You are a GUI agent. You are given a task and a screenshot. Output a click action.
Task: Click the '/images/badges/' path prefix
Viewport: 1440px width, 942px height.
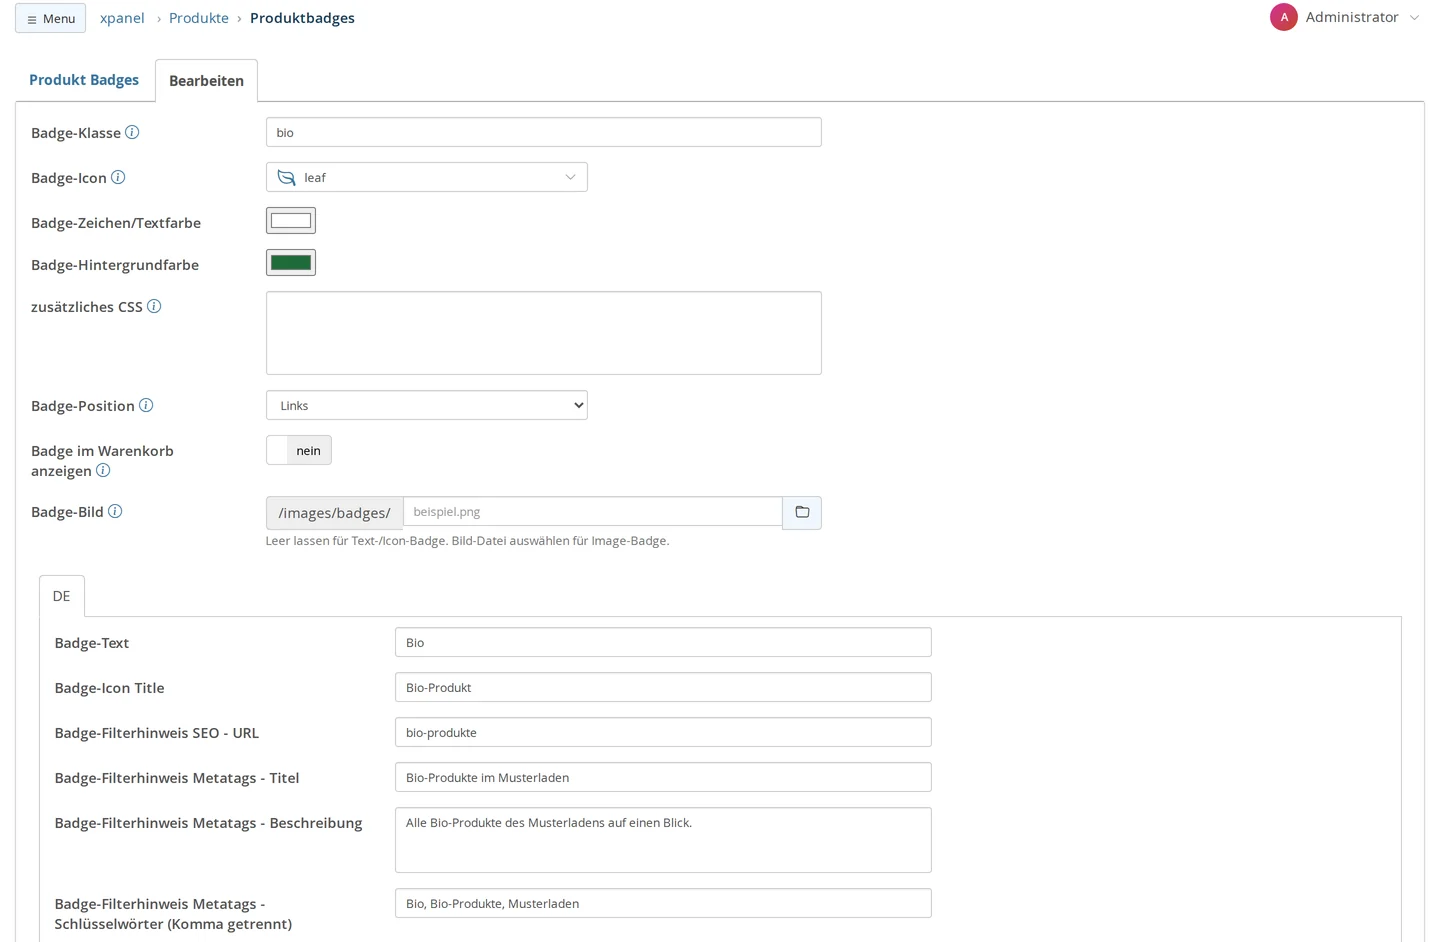pos(335,513)
